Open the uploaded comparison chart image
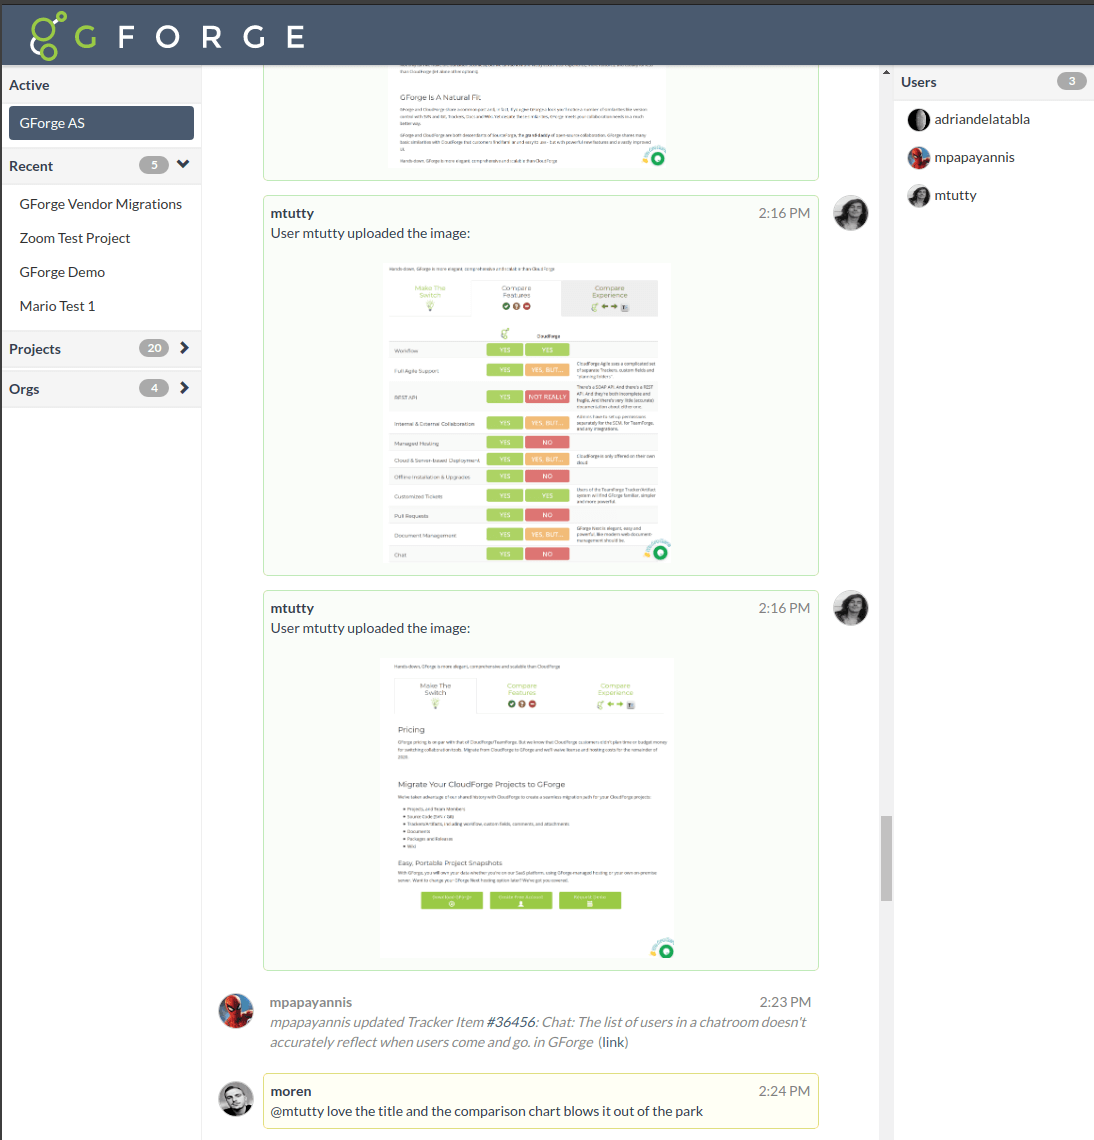Screen dimensions: 1094x1140 tap(529, 412)
